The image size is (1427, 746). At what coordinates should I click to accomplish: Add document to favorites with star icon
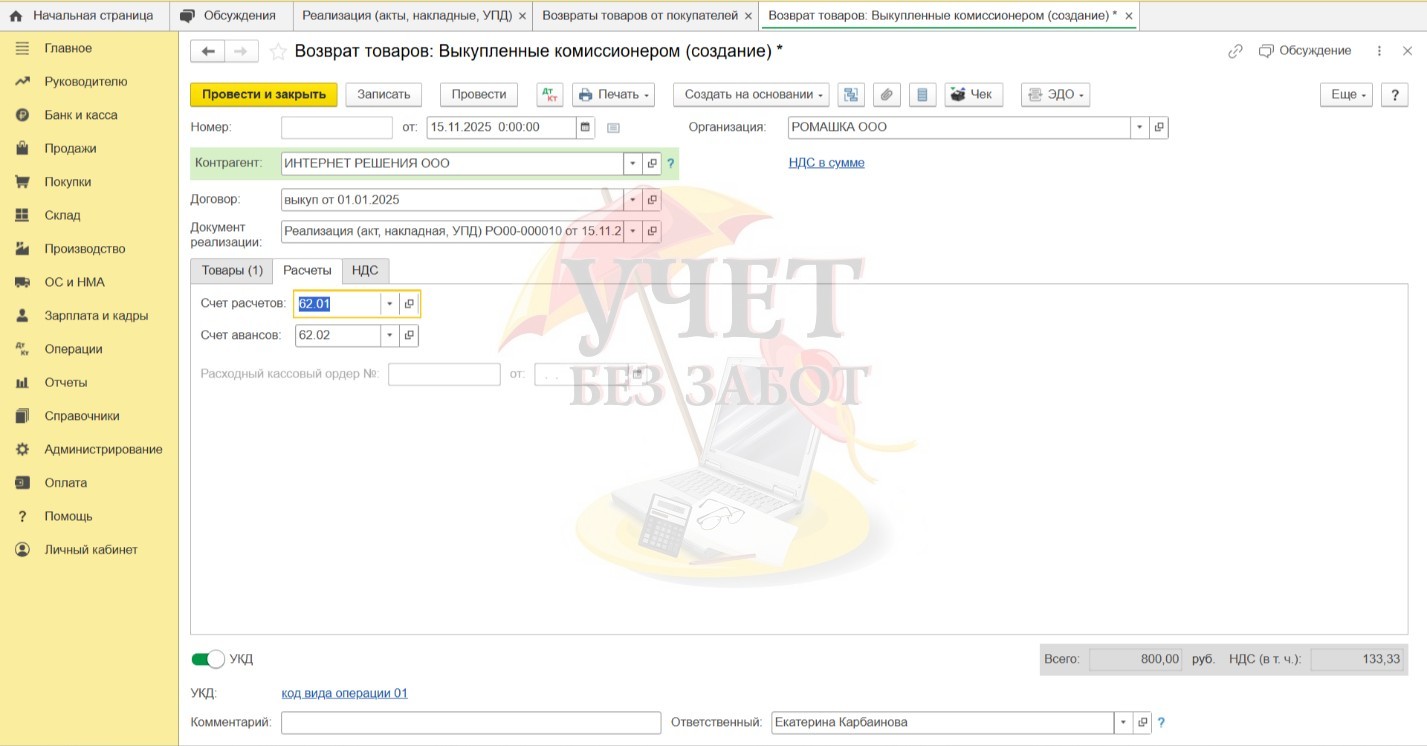pos(278,52)
